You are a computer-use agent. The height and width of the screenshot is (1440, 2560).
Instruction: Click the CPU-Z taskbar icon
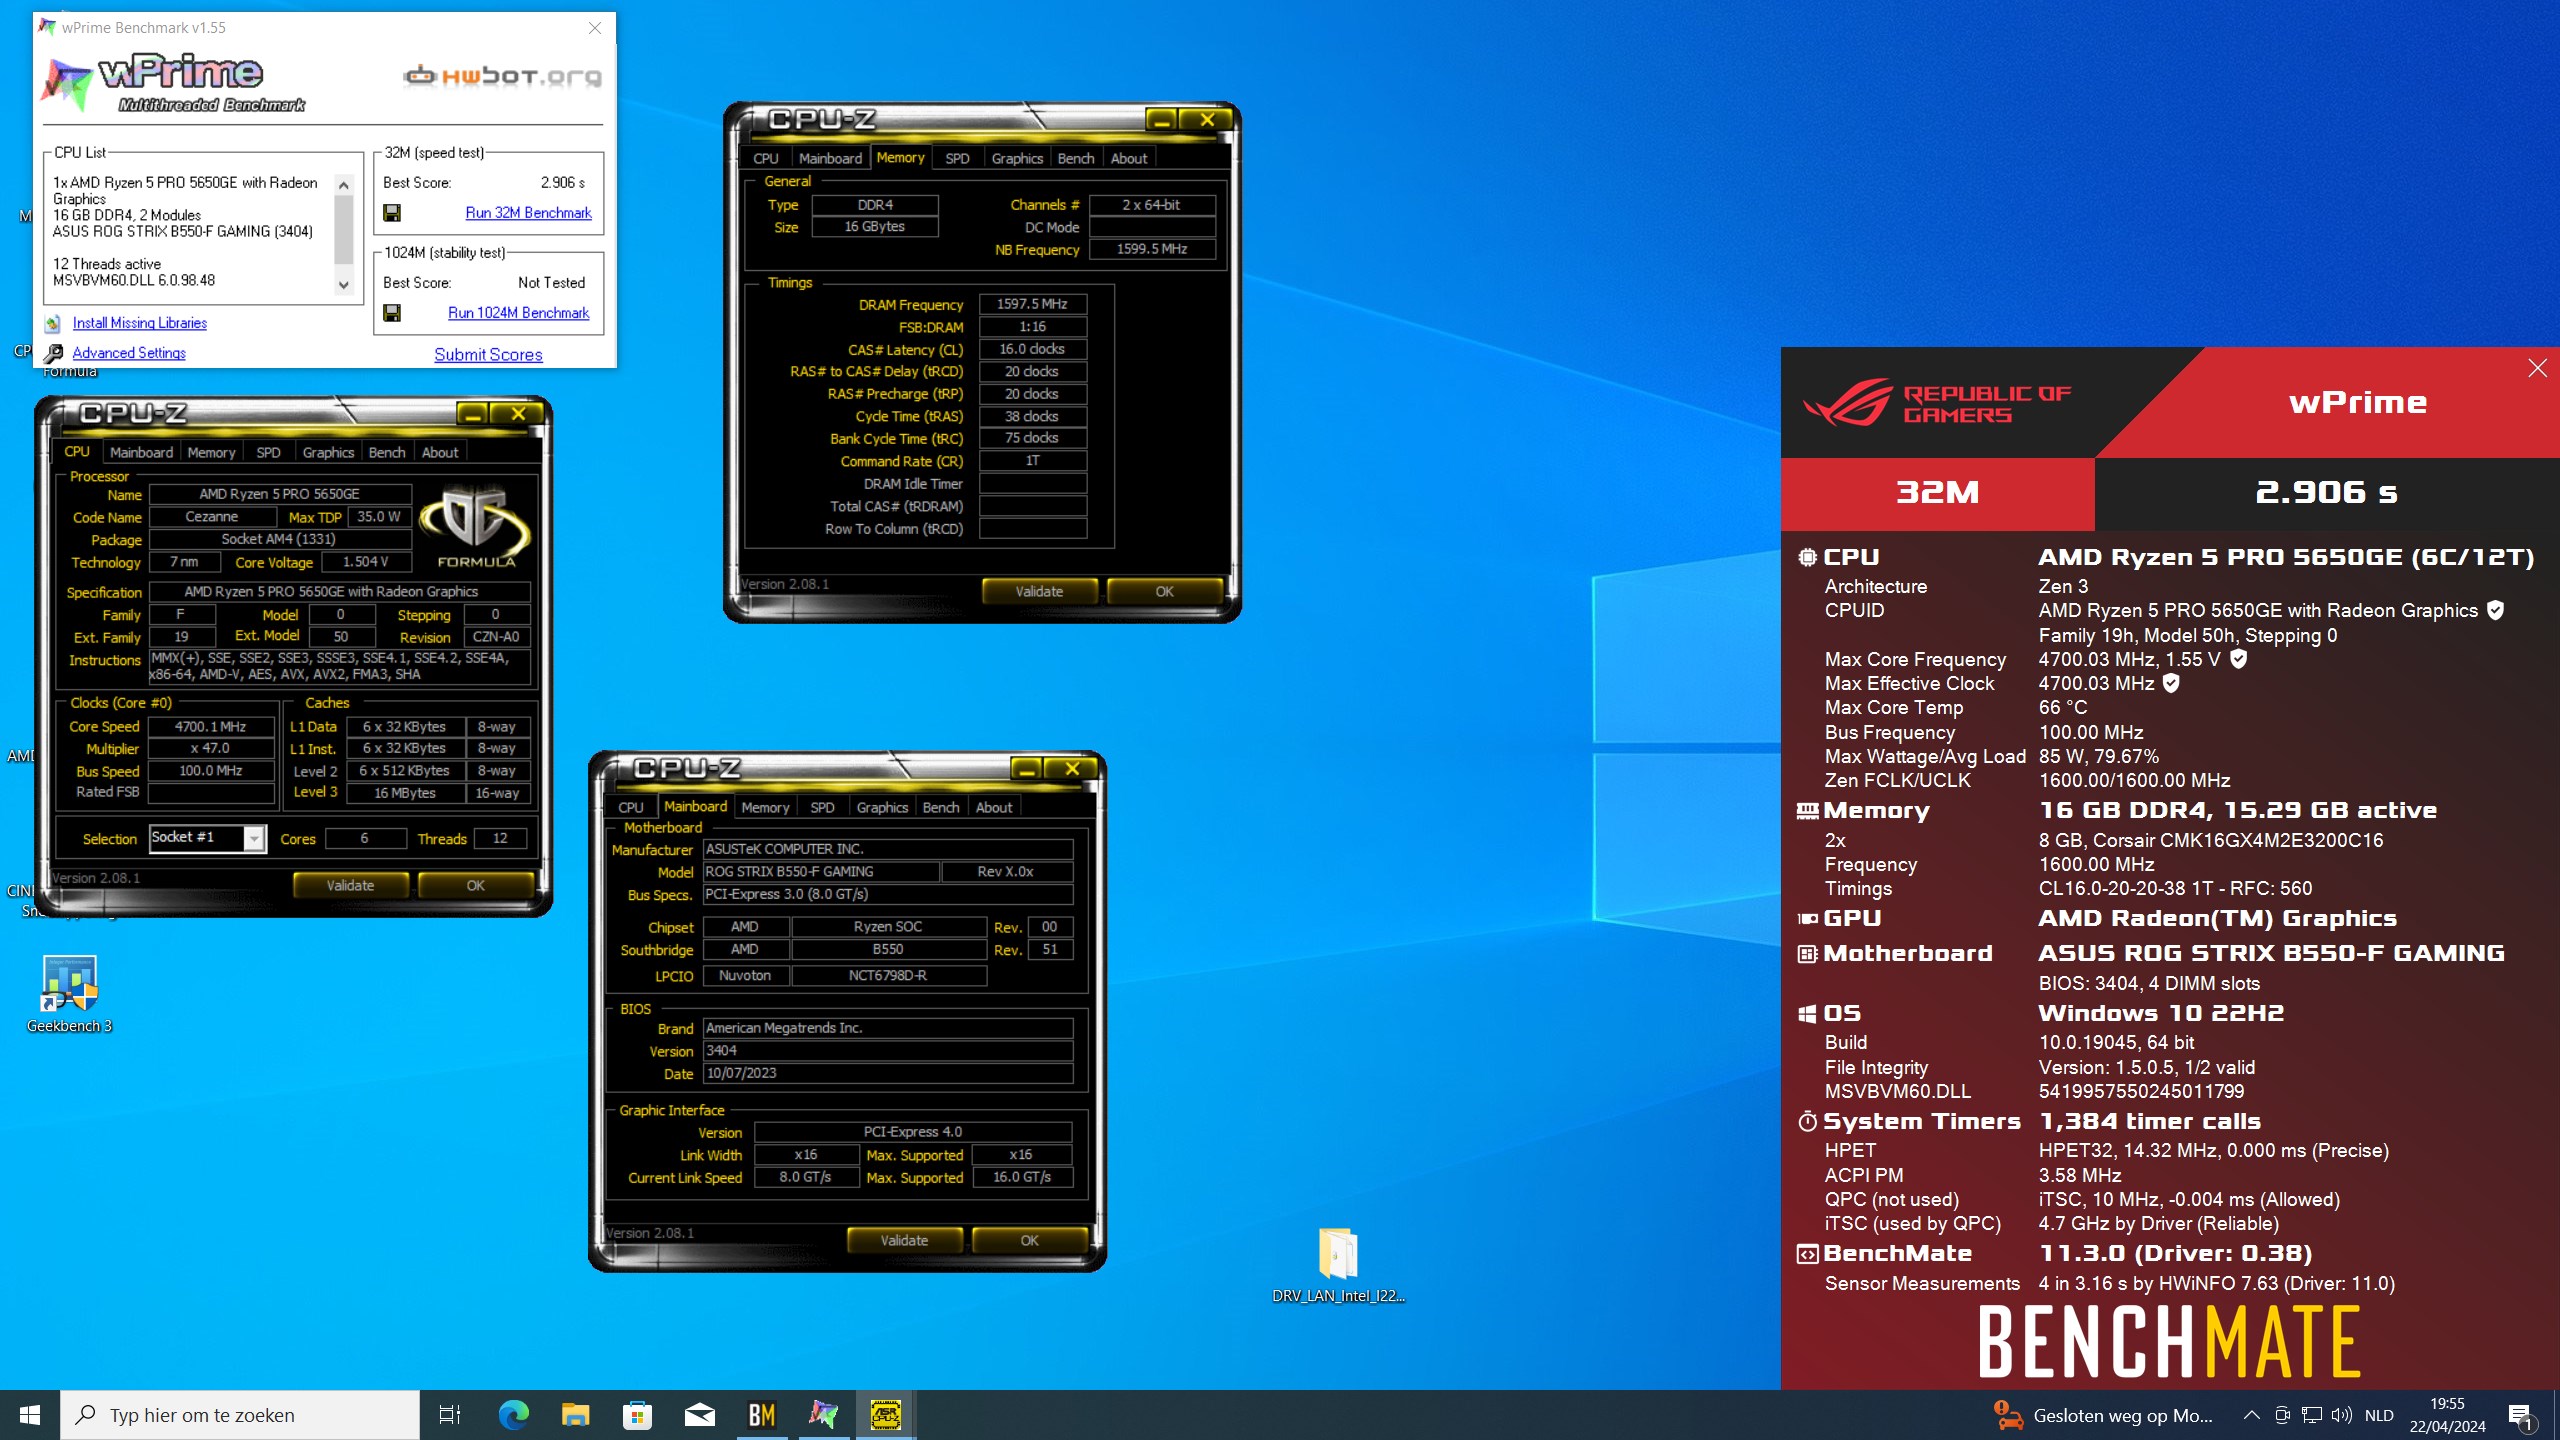coord(885,1415)
